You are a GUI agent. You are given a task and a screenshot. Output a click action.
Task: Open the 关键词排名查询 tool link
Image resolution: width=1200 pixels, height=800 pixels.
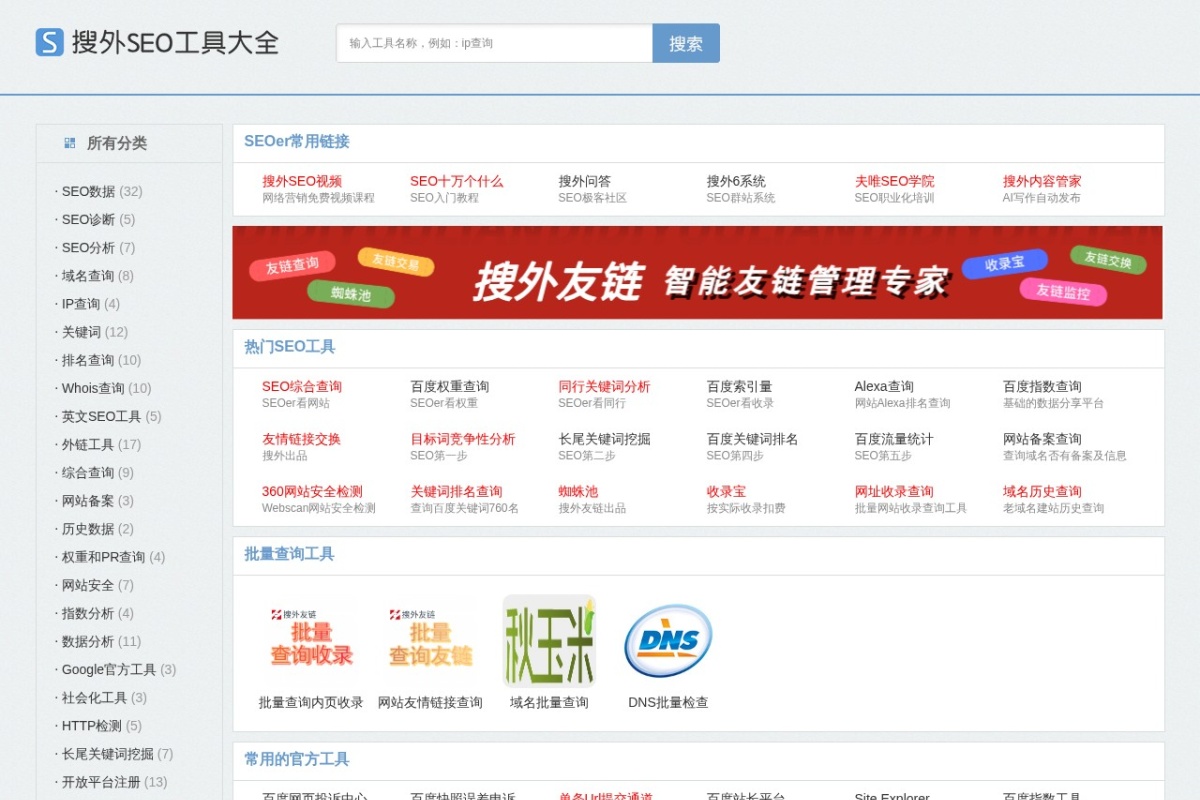click(x=456, y=491)
